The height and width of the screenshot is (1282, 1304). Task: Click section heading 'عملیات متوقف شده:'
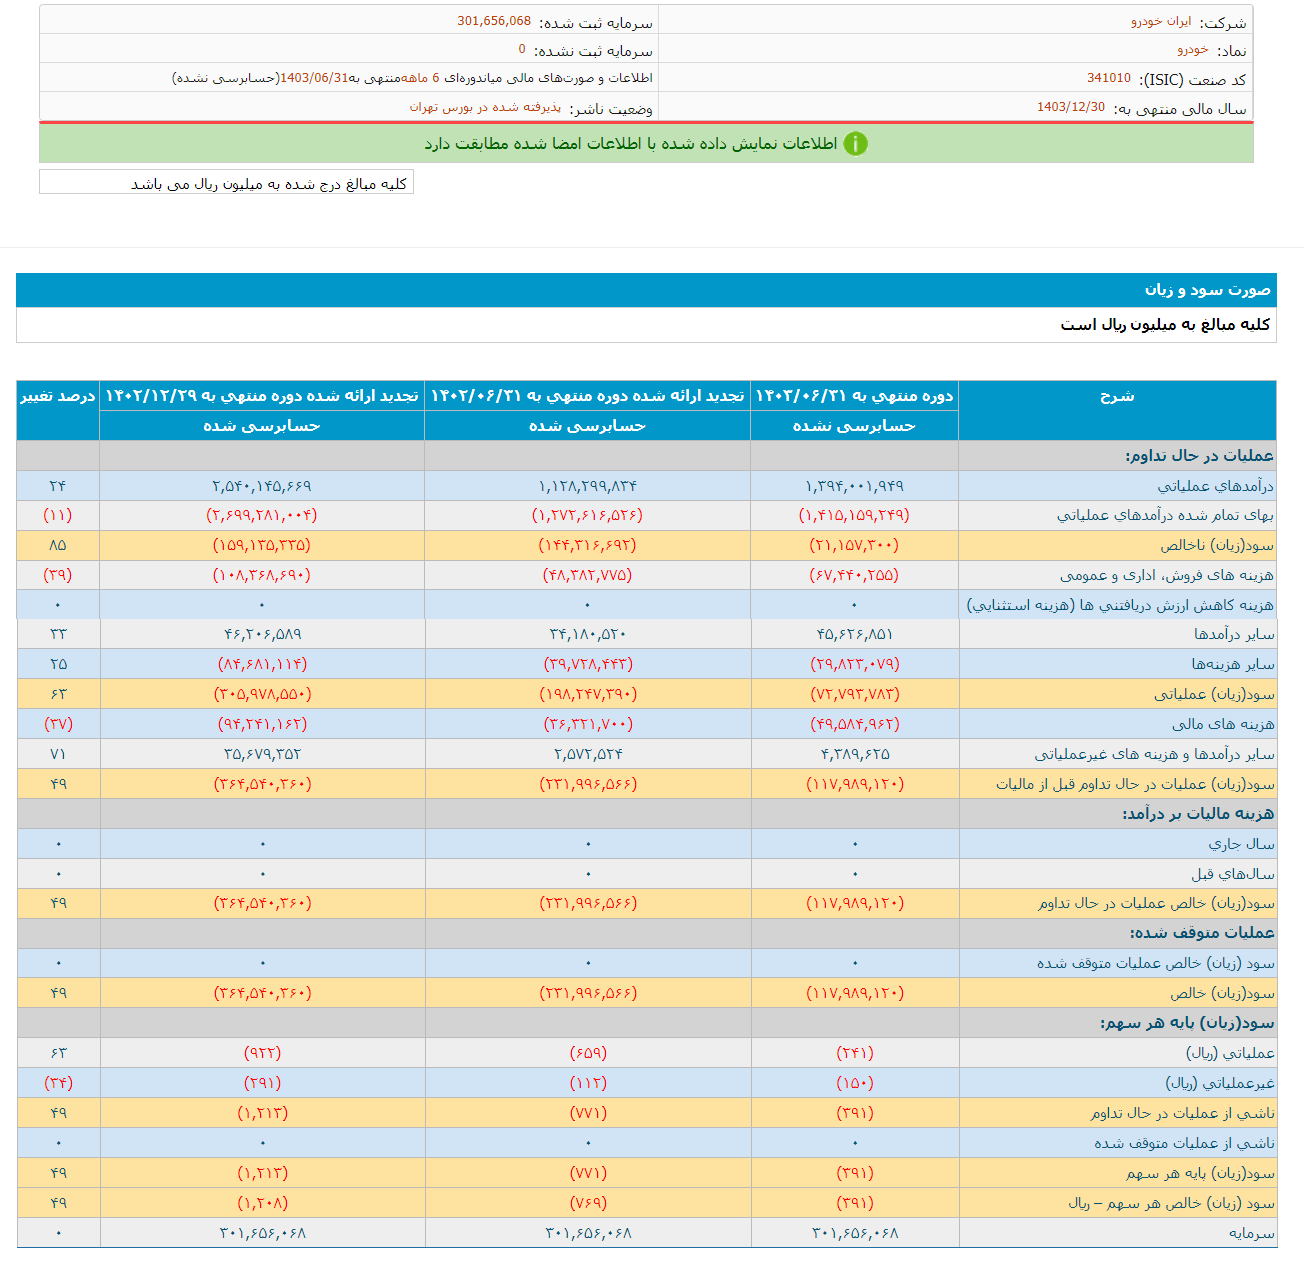[1202, 933]
